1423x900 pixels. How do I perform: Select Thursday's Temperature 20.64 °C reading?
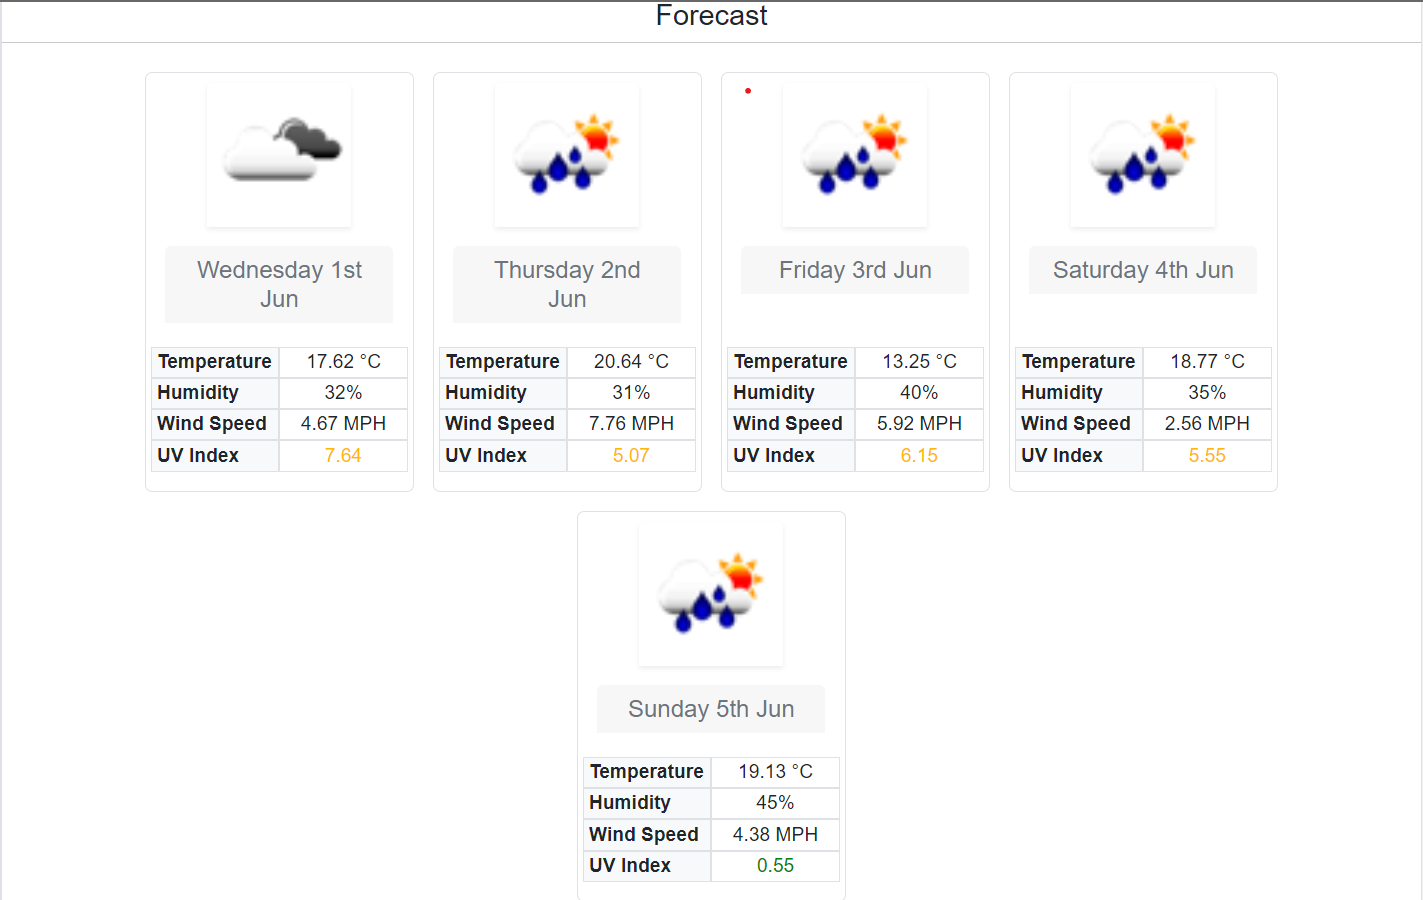point(631,362)
